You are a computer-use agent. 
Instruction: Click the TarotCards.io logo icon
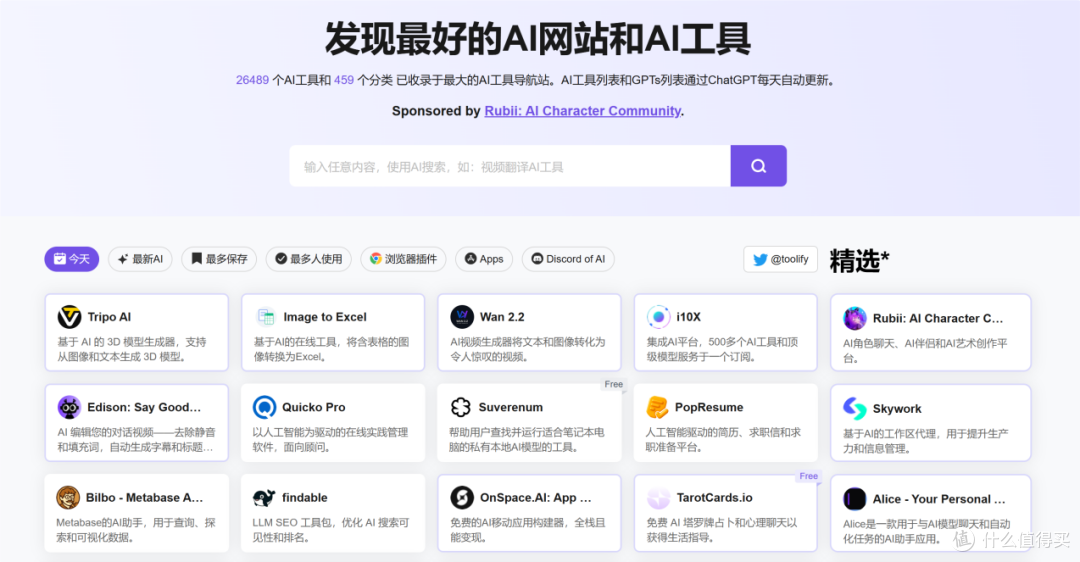[658, 497]
